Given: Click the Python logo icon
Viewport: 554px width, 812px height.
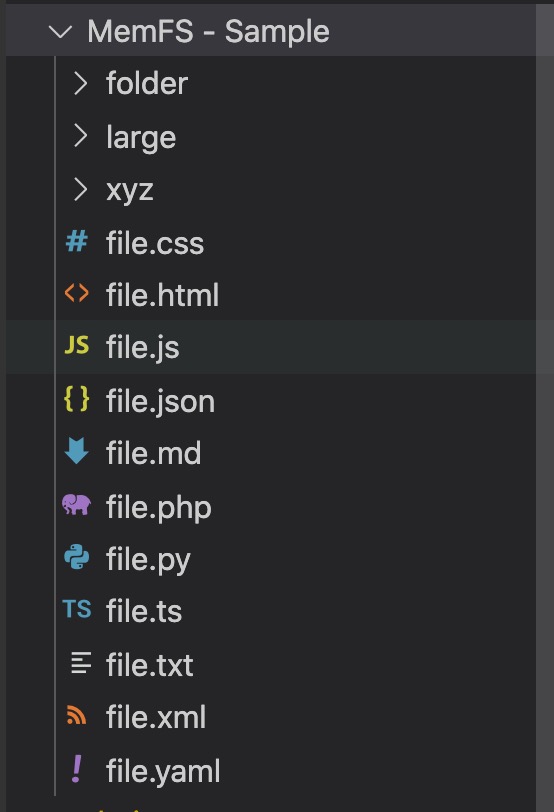Looking at the screenshot, I should point(77,557).
